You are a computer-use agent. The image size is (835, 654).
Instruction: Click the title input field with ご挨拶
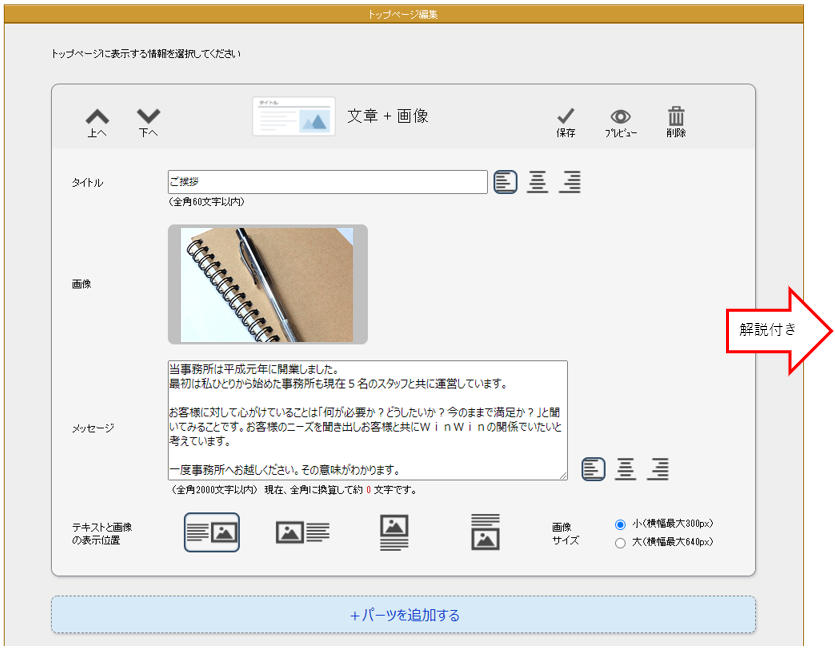pos(327,182)
